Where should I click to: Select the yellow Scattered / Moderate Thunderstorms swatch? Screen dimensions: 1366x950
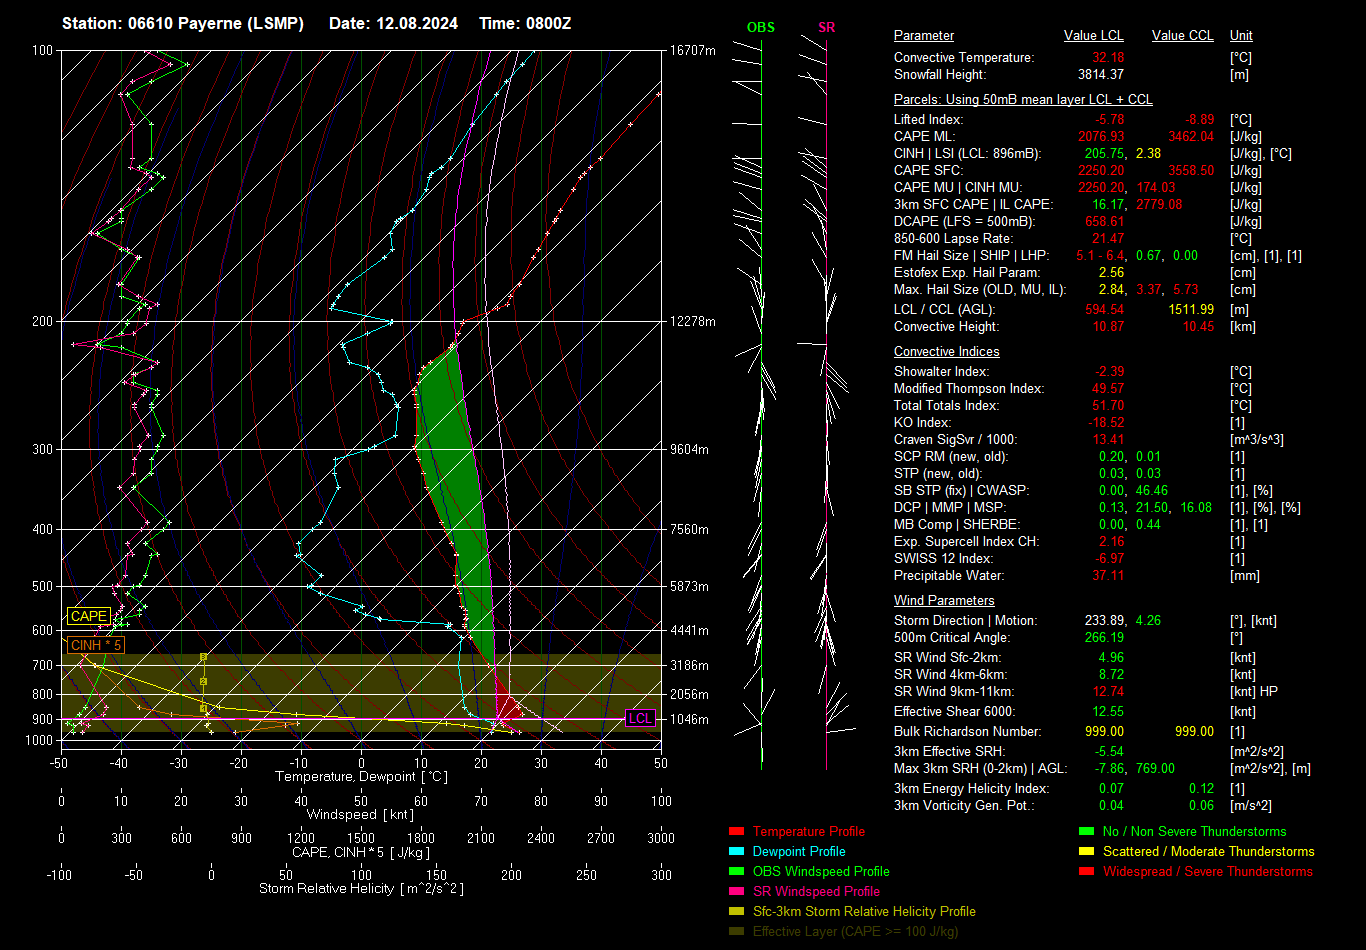(x=1087, y=852)
